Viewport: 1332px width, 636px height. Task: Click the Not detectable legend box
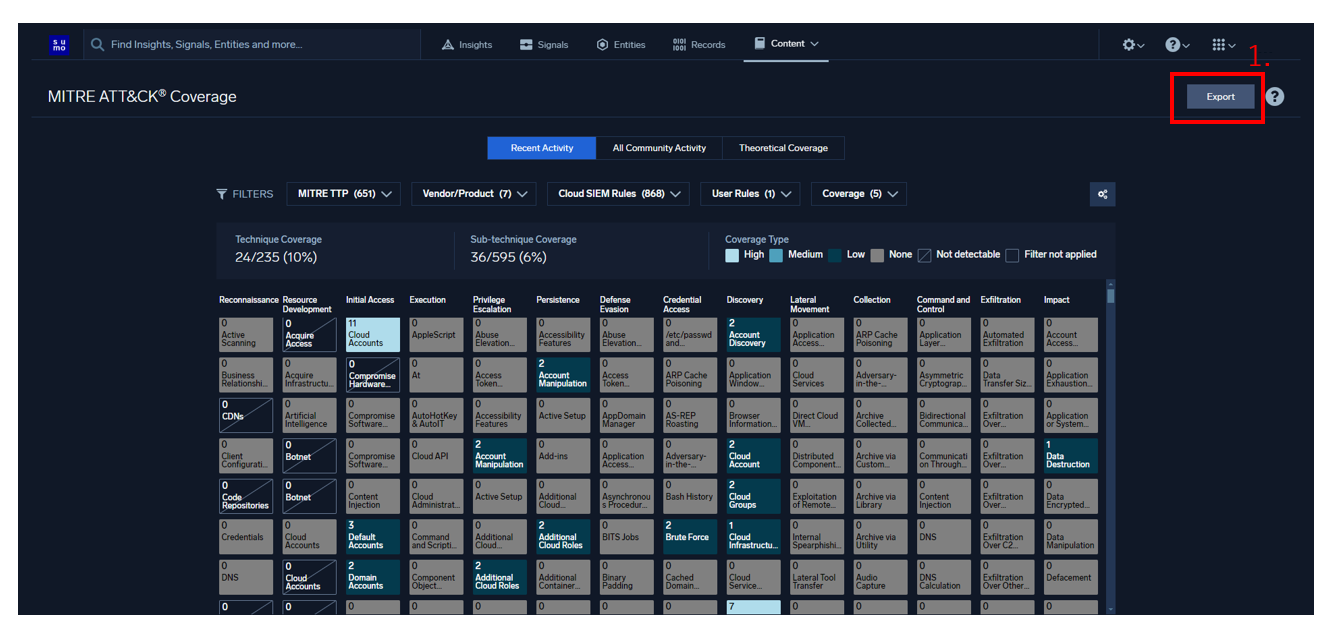925,255
